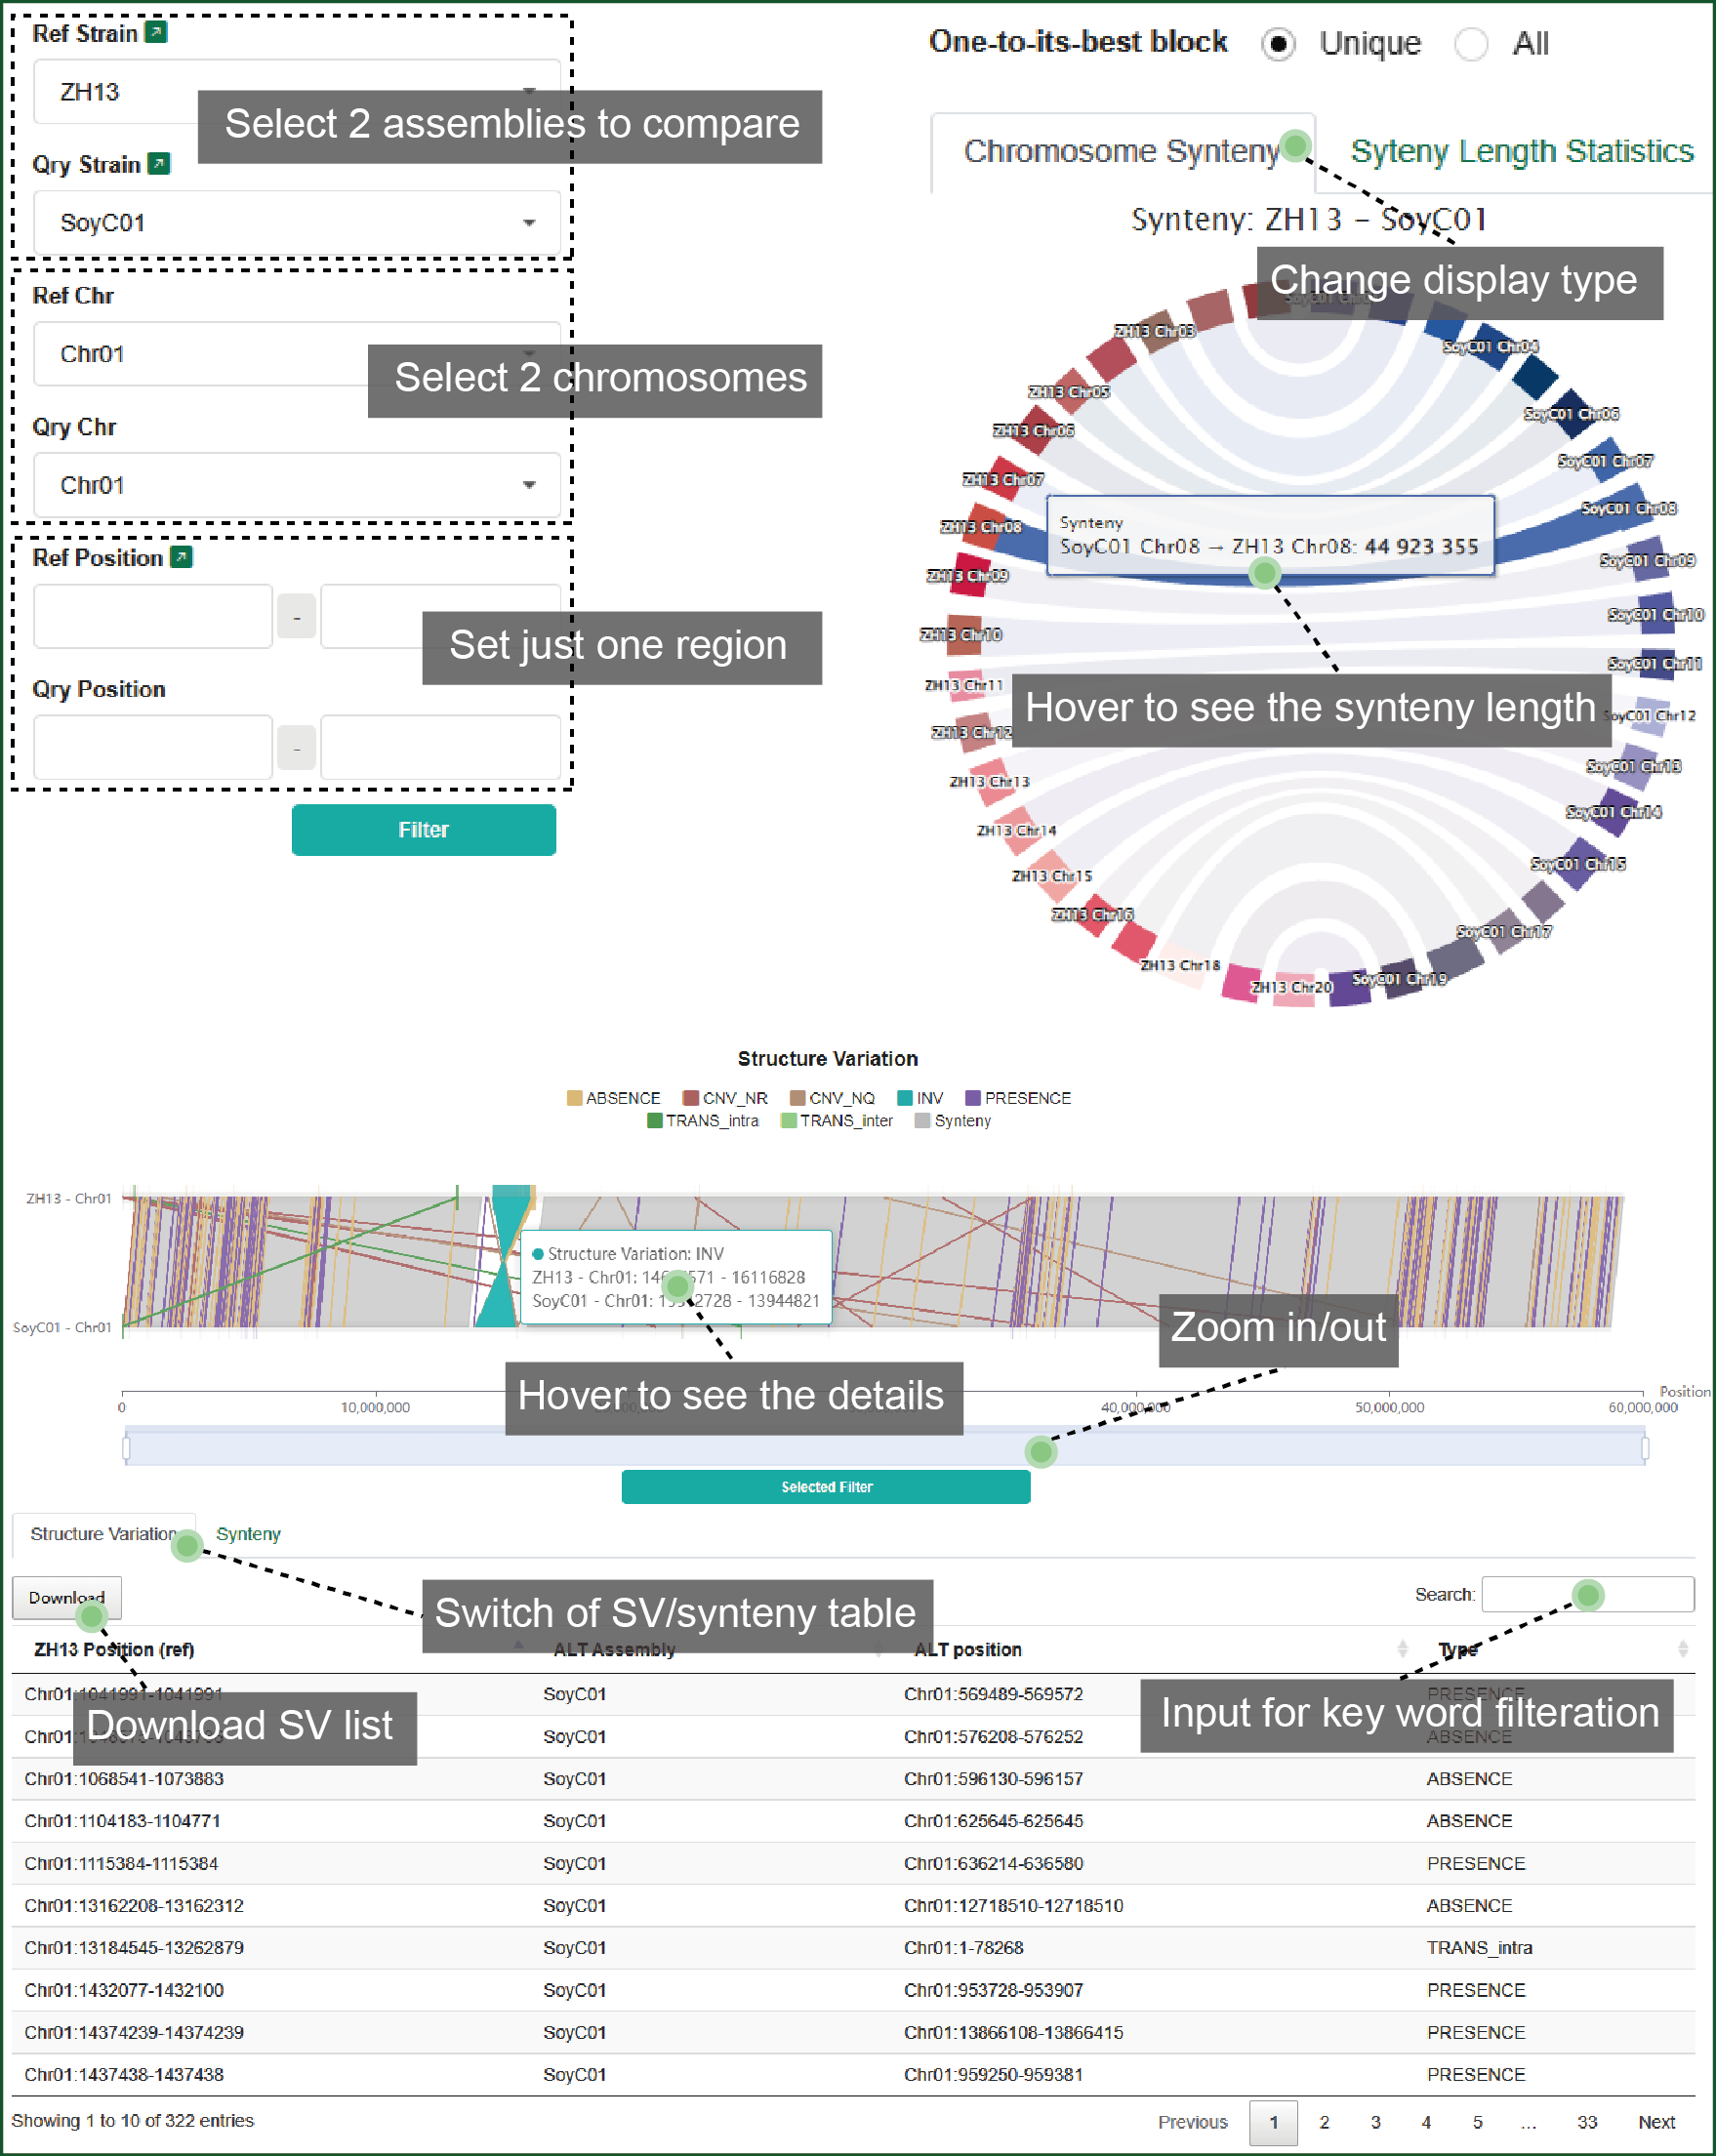This screenshot has width=1716, height=2156.
Task: Switch to Syteny Length Statistics tab
Action: [1521, 151]
